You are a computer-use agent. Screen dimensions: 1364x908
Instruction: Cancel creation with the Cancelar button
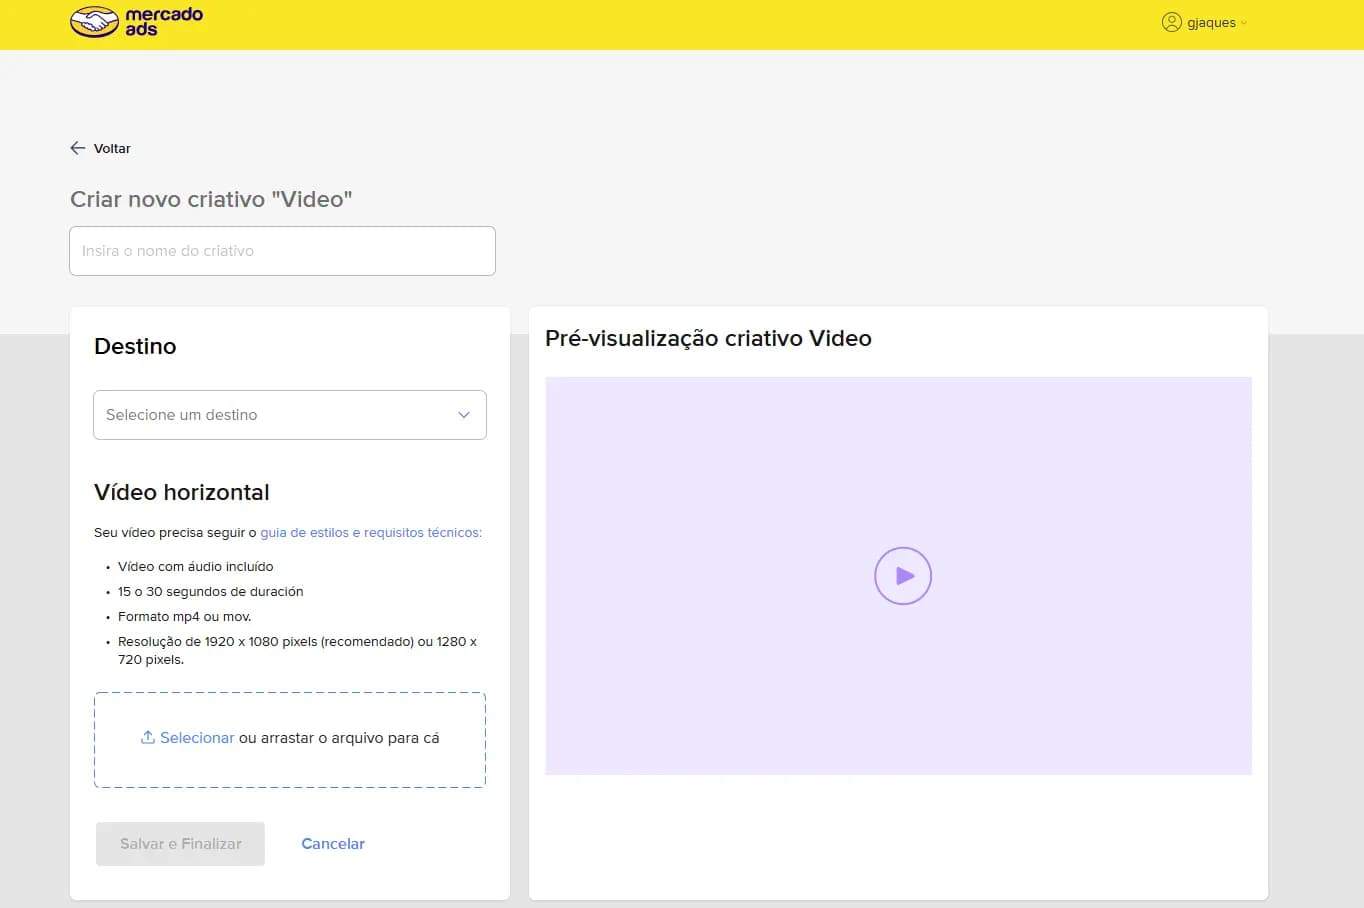coord(333,844)
